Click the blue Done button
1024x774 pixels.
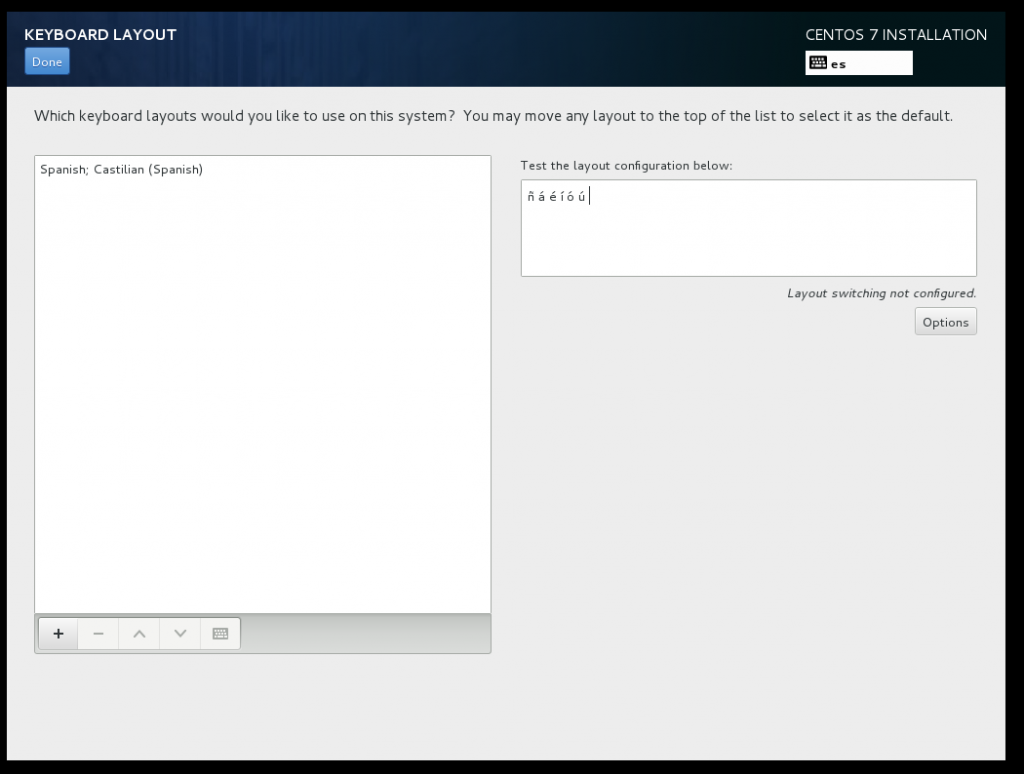click(46, 61)
